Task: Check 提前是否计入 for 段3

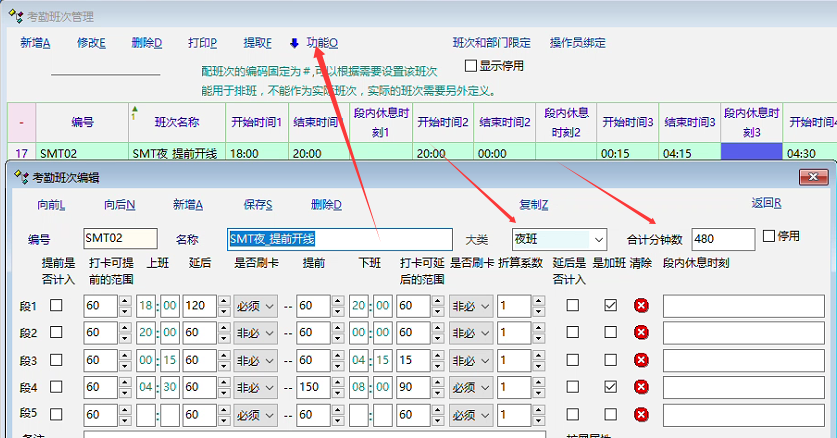Action: tap(56, 360)
